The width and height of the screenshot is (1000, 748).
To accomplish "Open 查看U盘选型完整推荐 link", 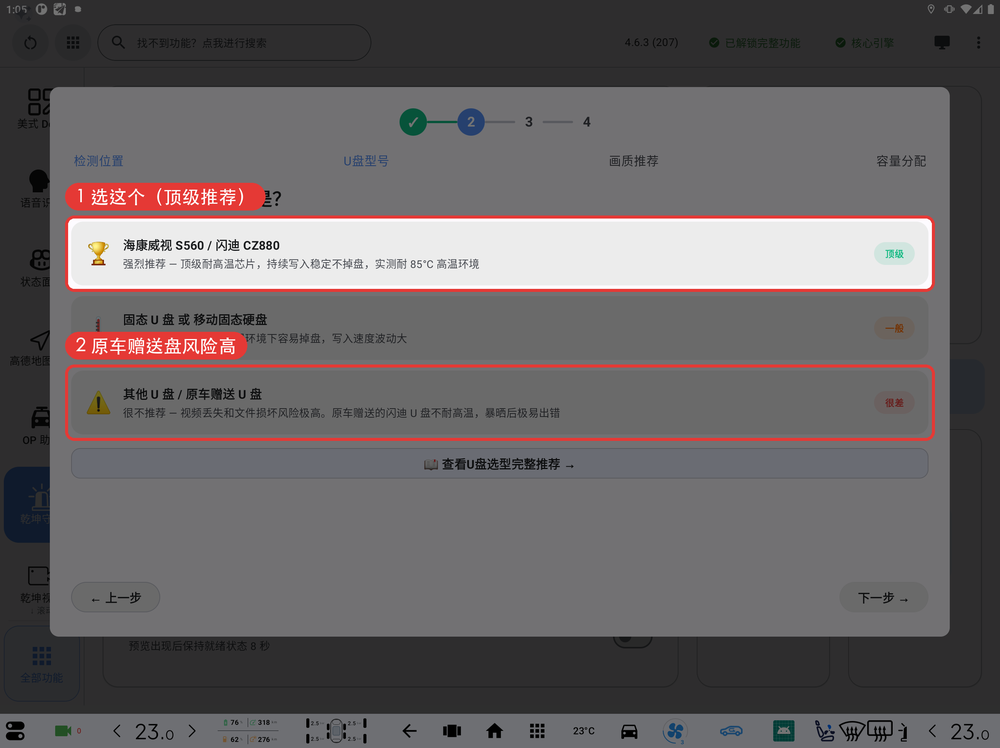I will (x=499, y=464).
